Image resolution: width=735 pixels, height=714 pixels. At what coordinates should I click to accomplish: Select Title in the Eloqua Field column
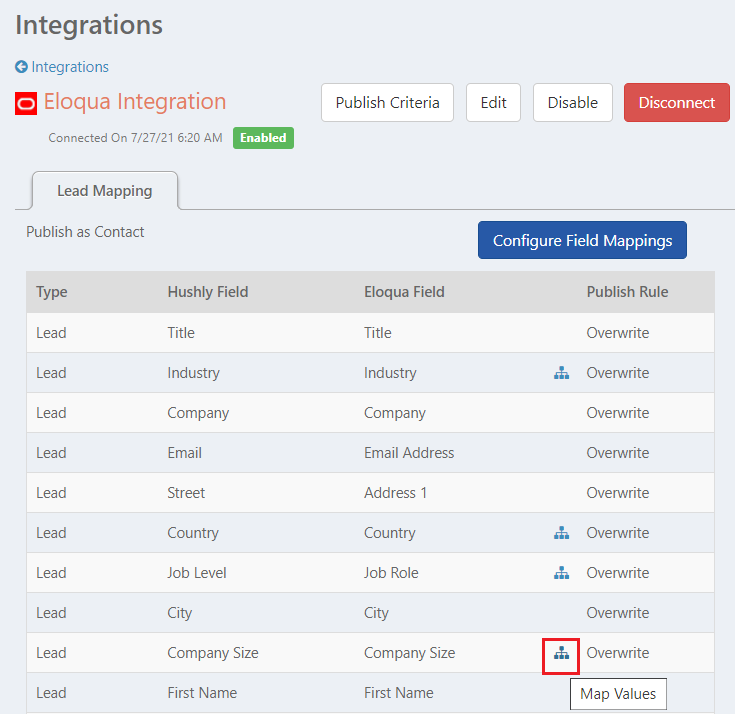378,333
